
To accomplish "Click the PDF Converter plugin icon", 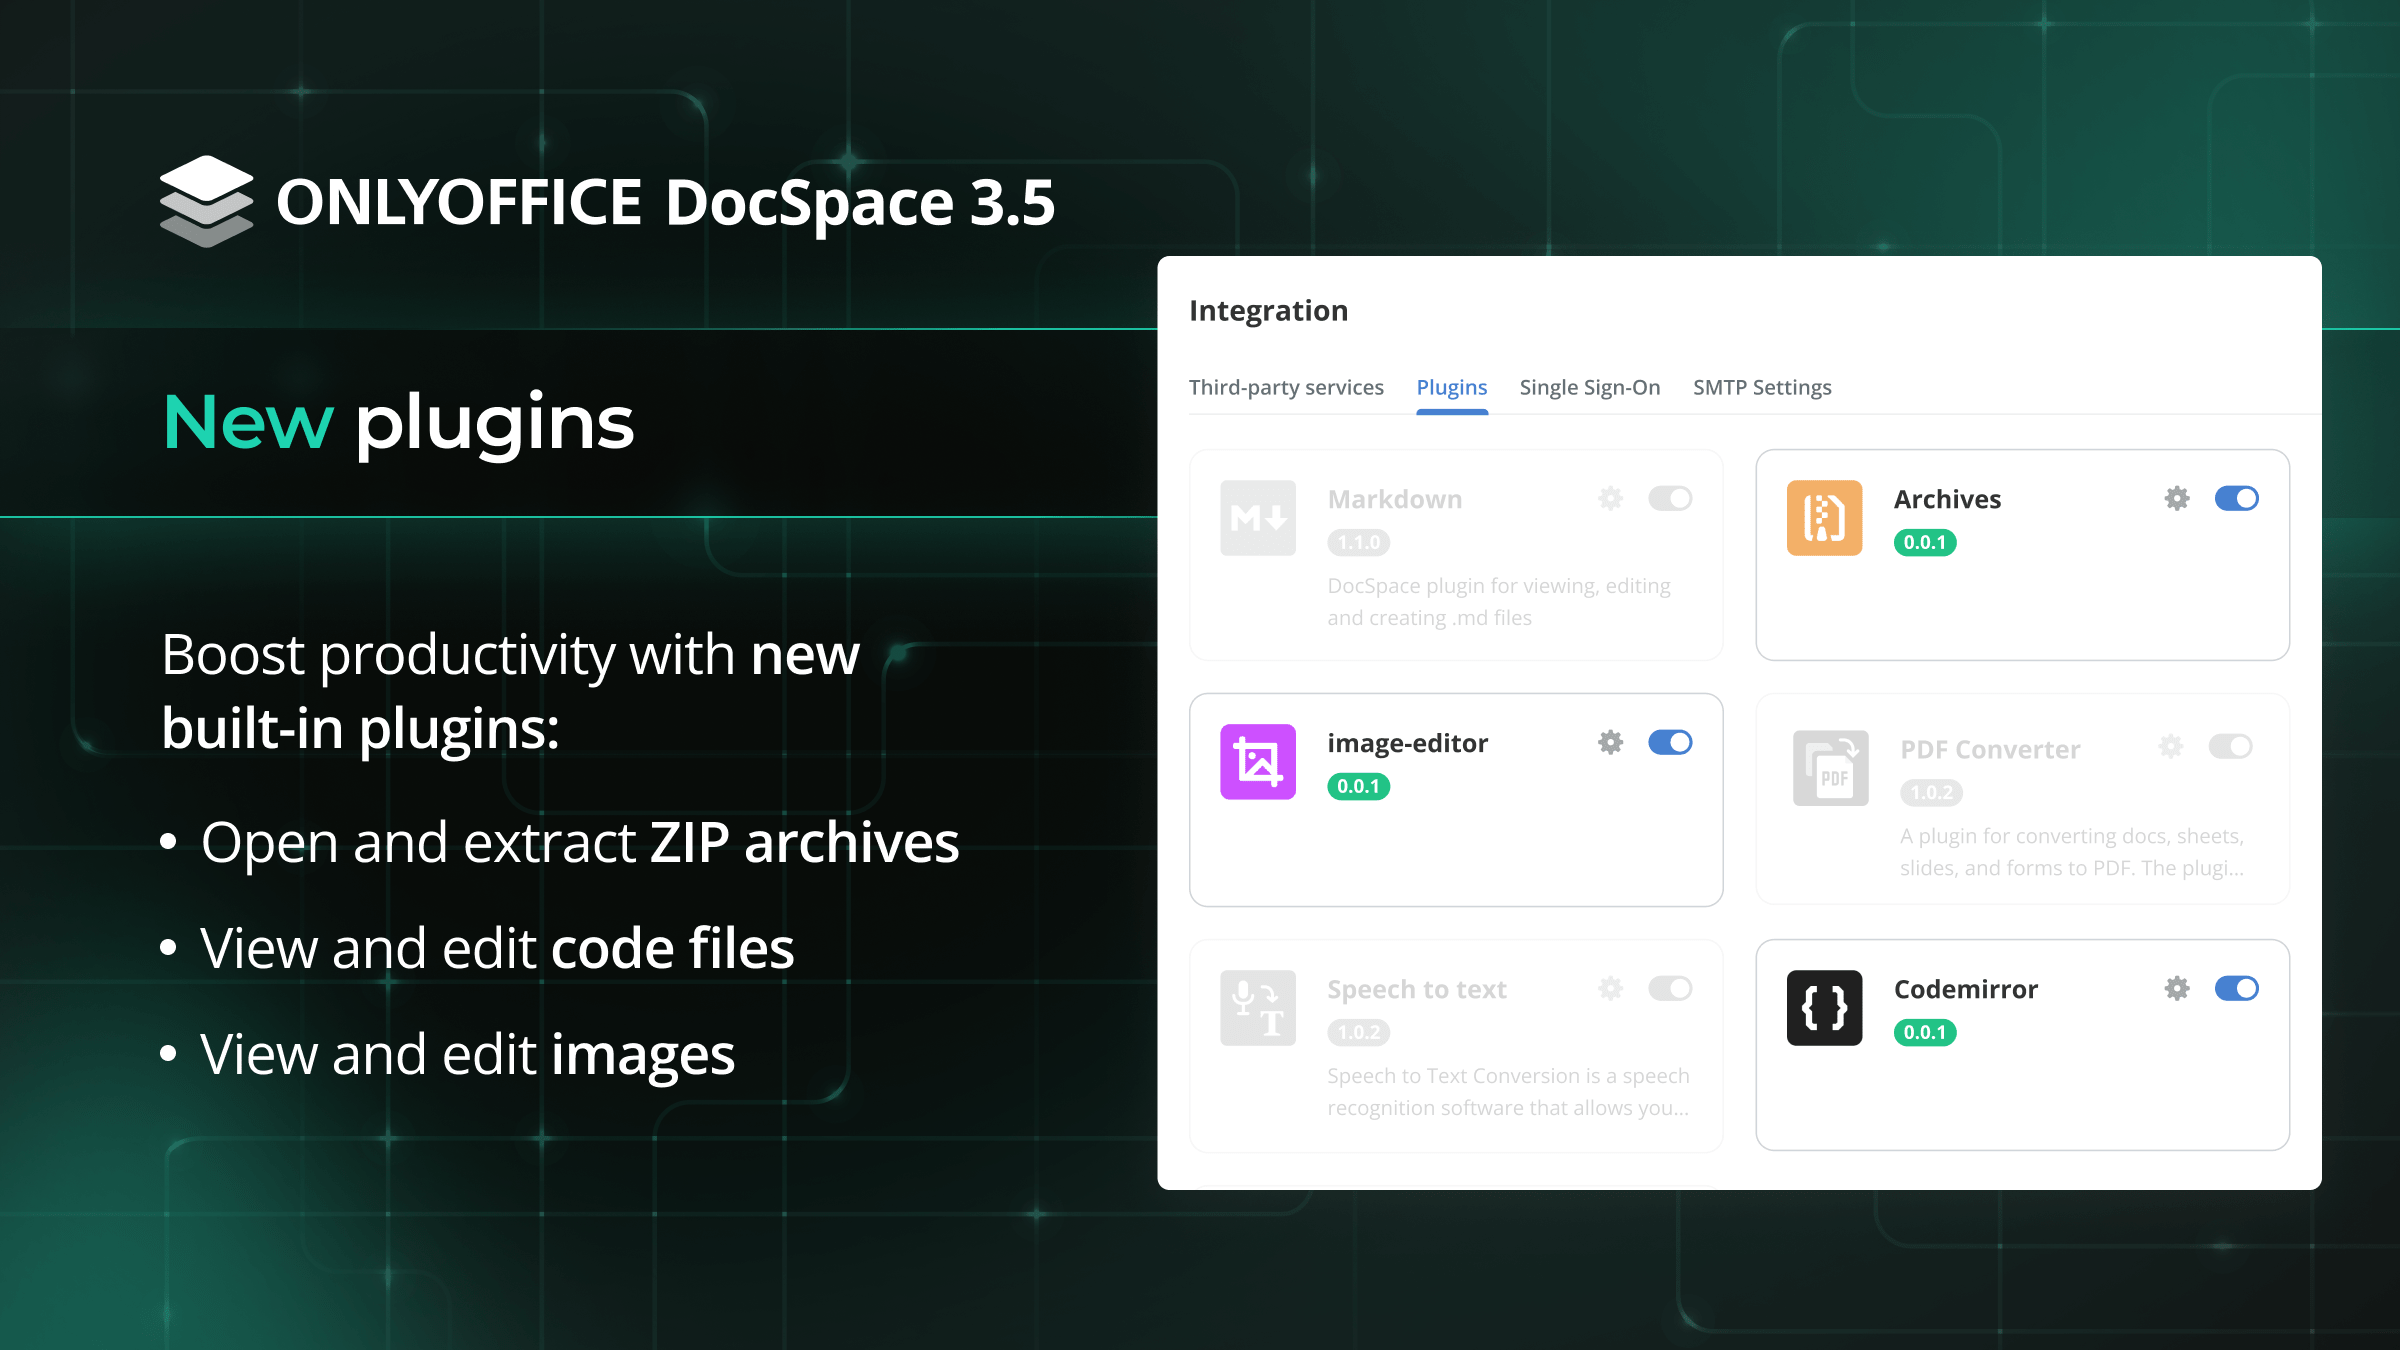I will [1830, 768].
